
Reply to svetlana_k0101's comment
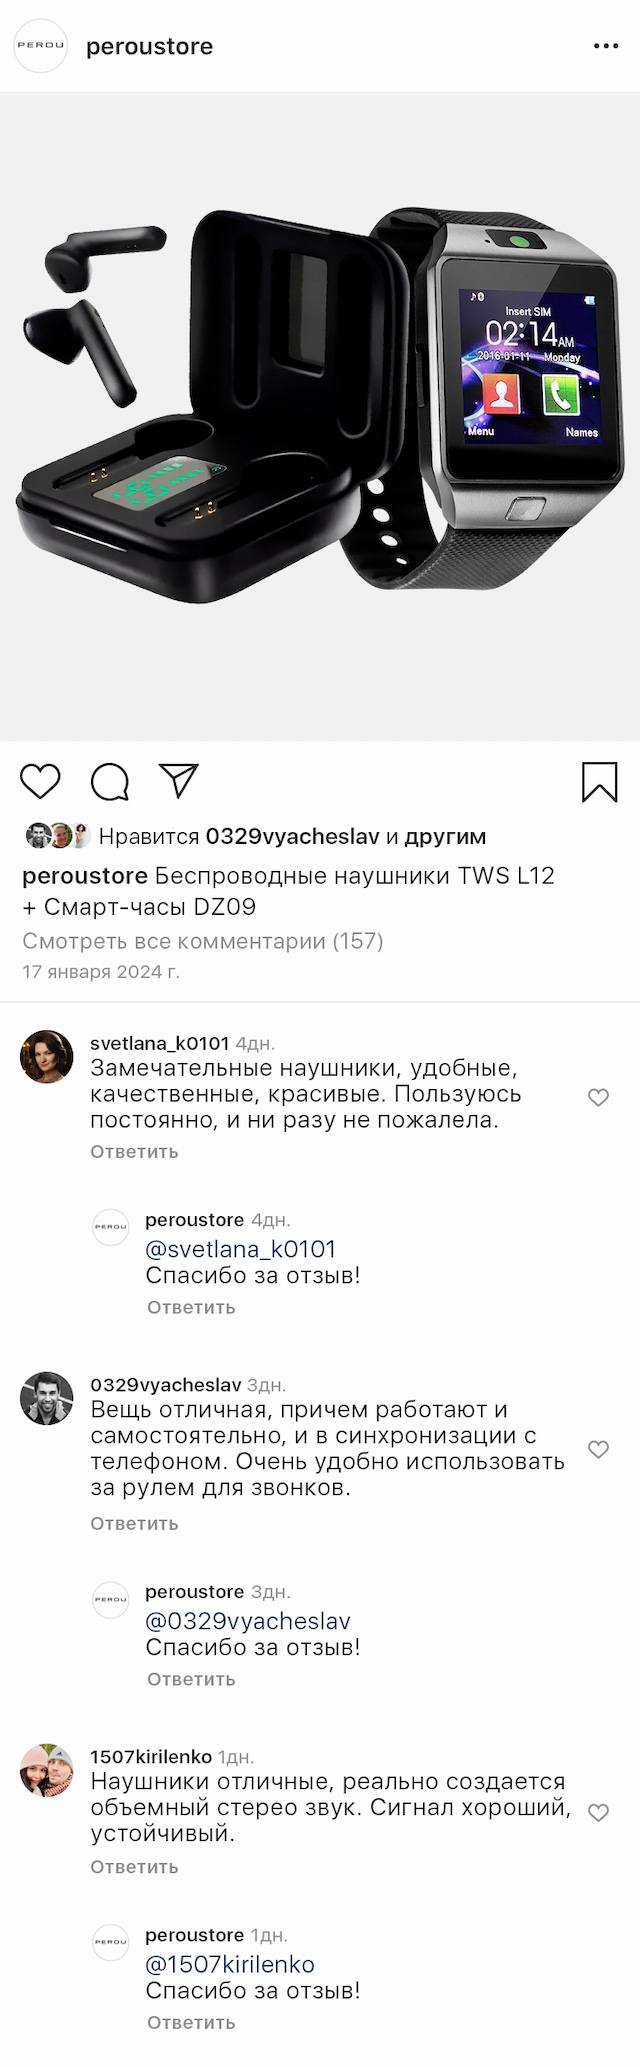[x=134, y=1152]
